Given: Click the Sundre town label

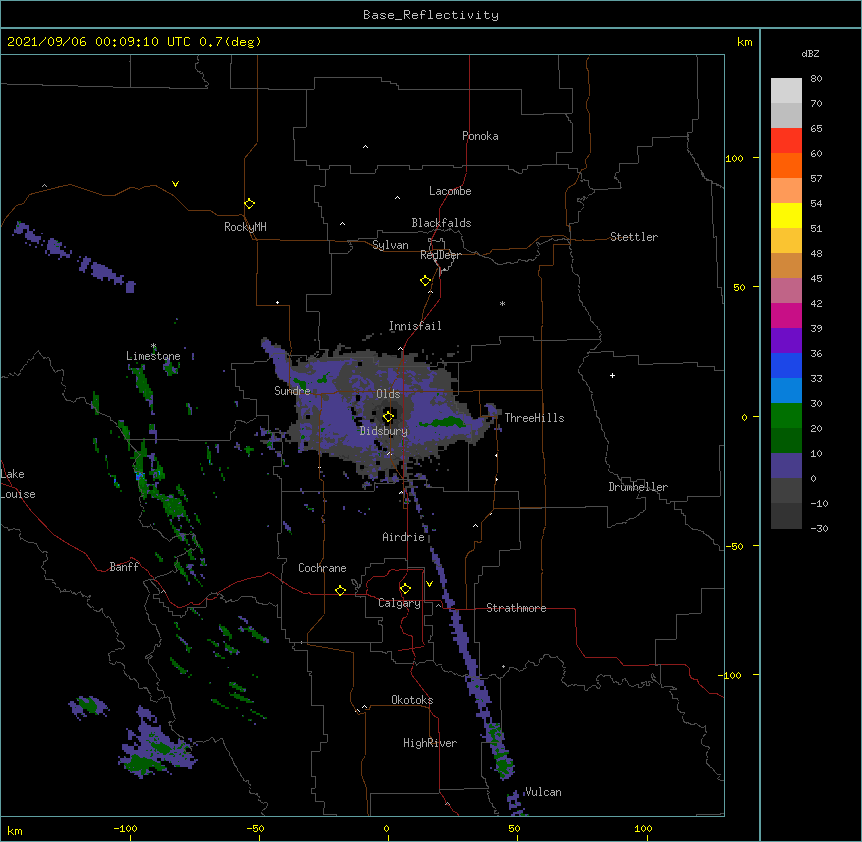Looking at the screenshot, I should (x=292, y=391).
